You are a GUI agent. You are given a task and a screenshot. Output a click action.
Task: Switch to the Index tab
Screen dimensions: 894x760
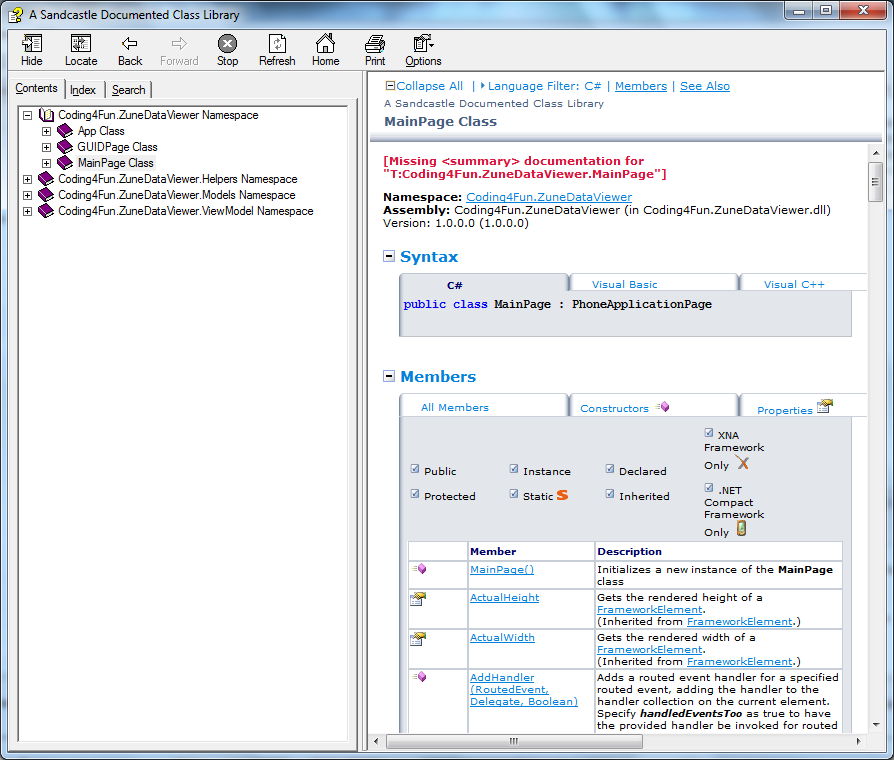coord(83,90)
